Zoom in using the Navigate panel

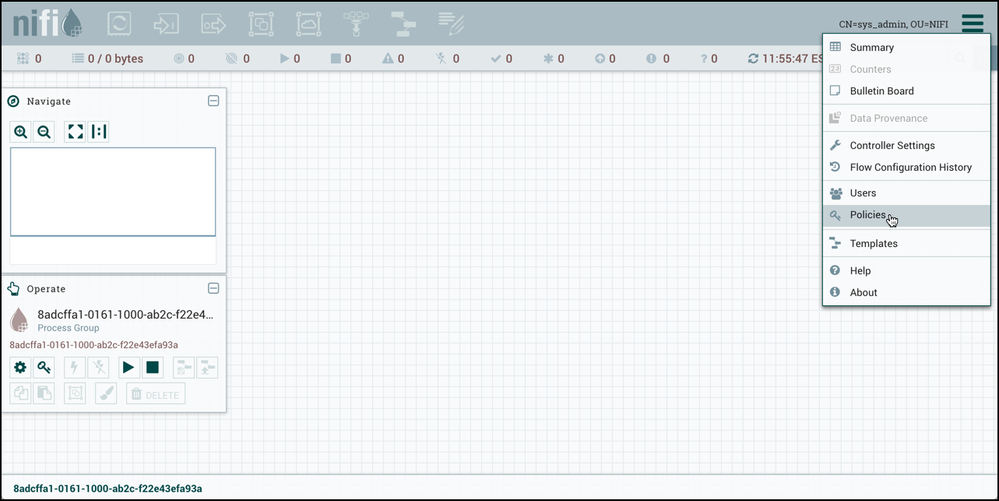(x=20, y=132)
